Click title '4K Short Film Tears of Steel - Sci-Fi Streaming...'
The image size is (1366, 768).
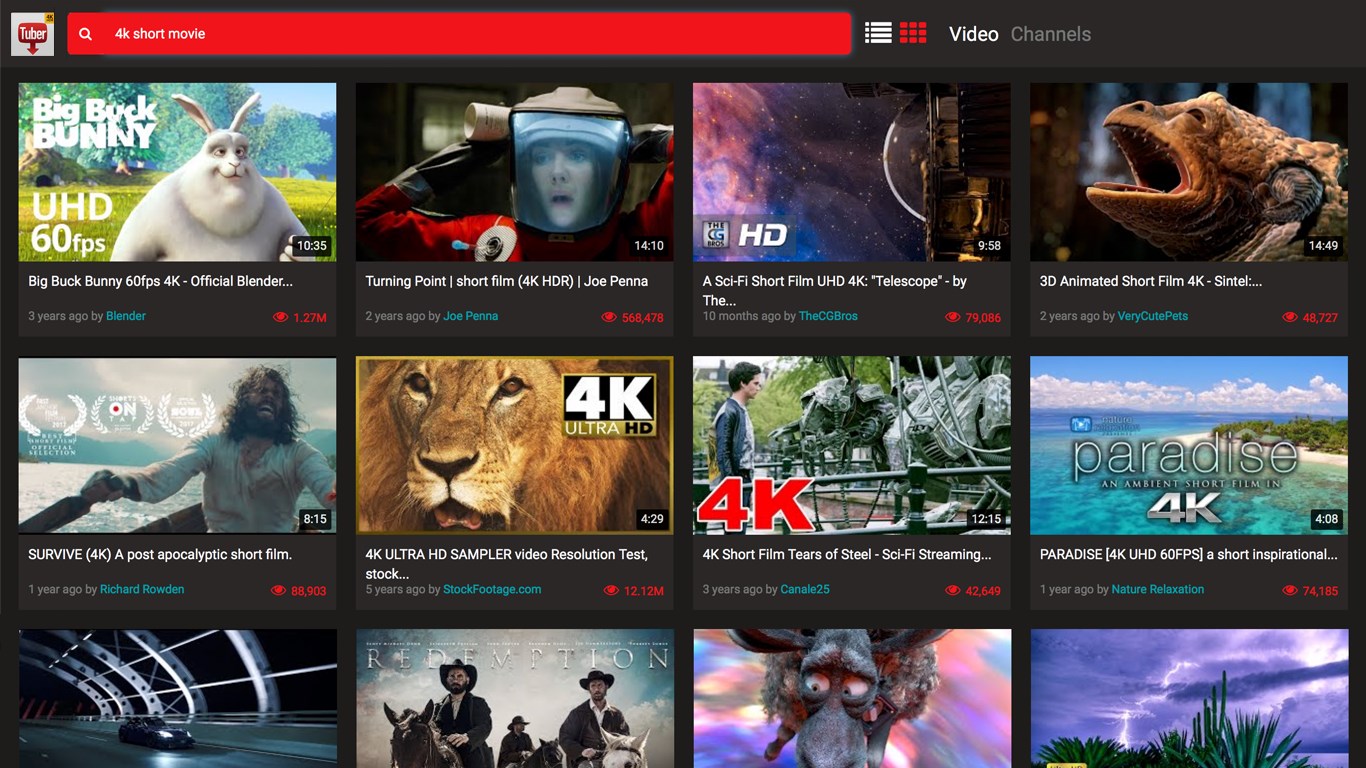point(847,554)
